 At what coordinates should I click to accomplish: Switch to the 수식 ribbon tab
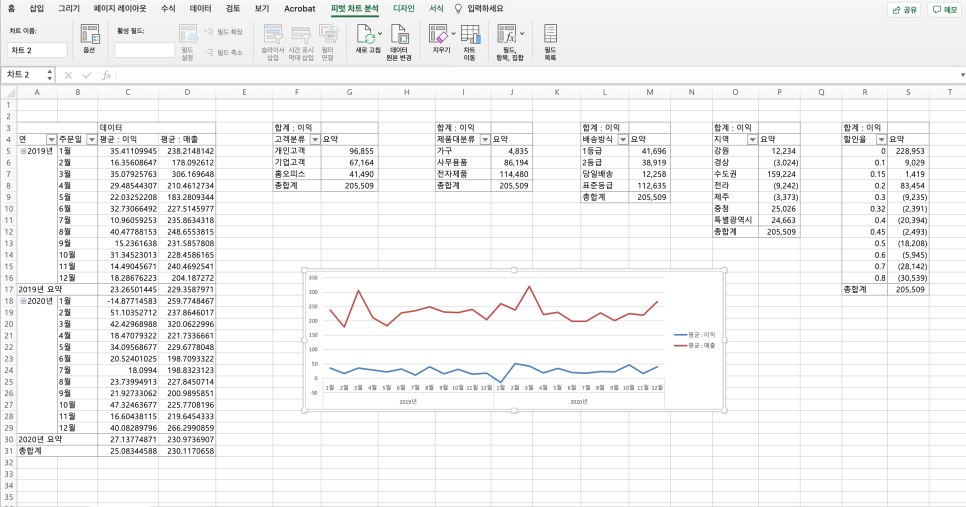(168, 9)
